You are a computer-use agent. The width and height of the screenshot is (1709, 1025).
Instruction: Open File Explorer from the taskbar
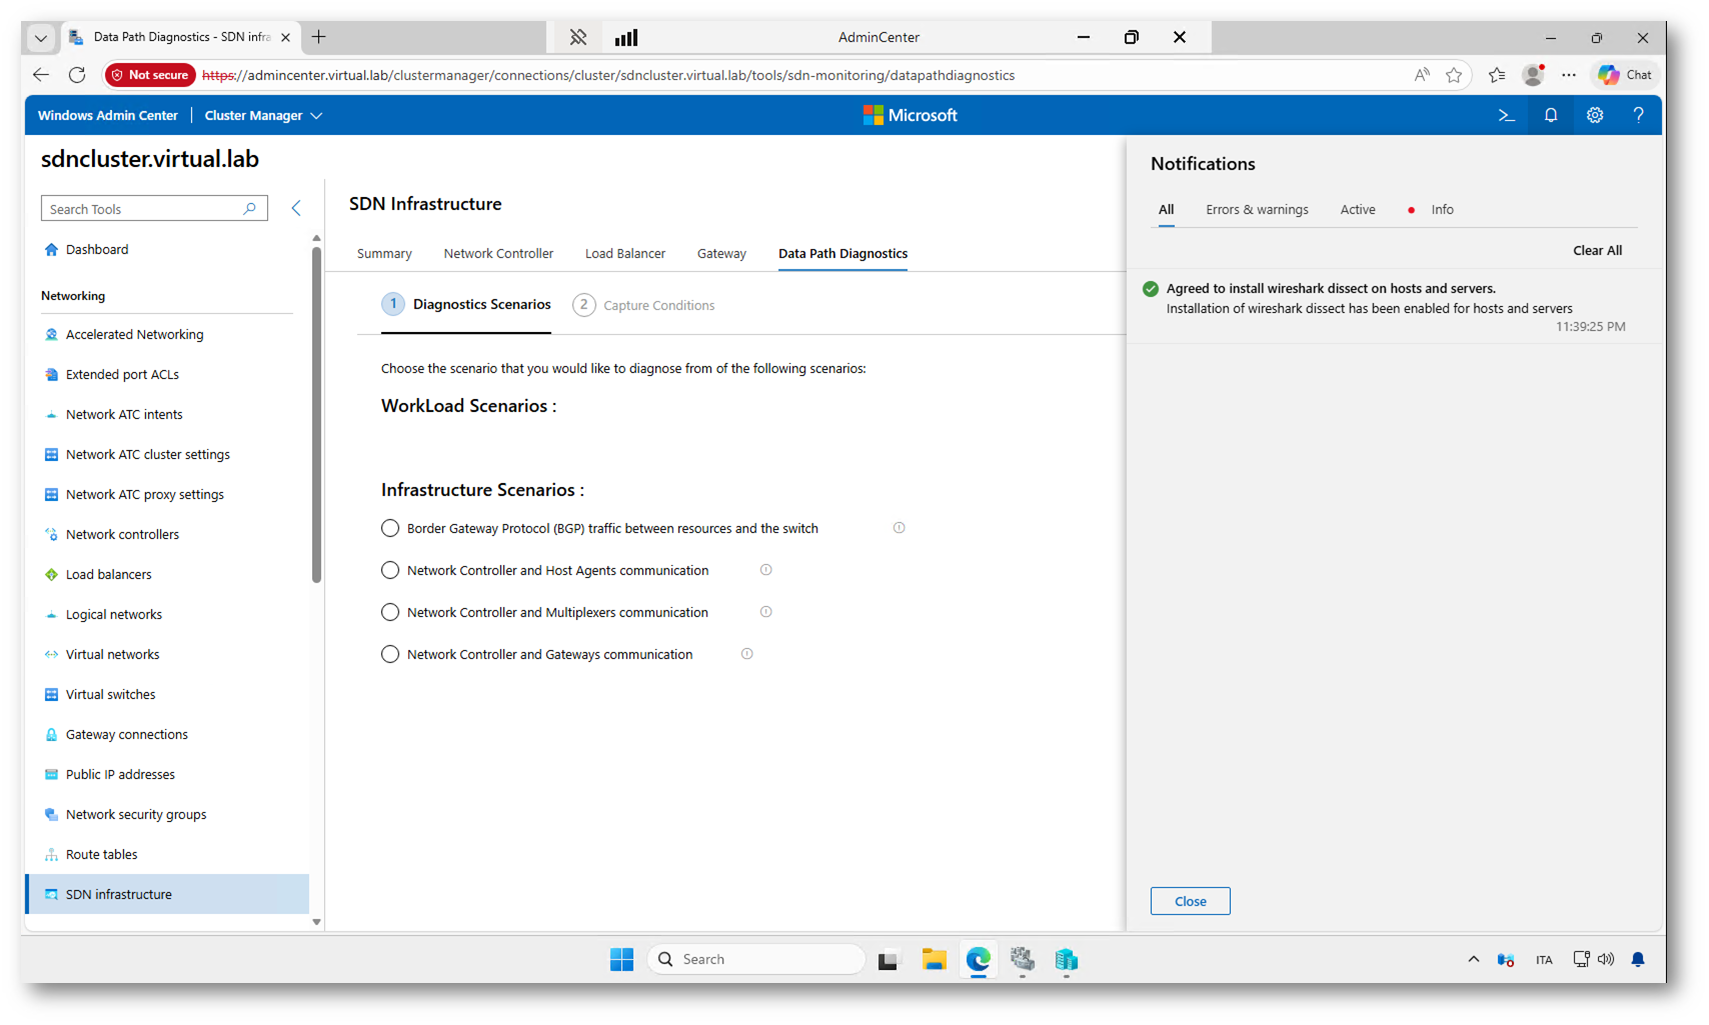(934, 960)
